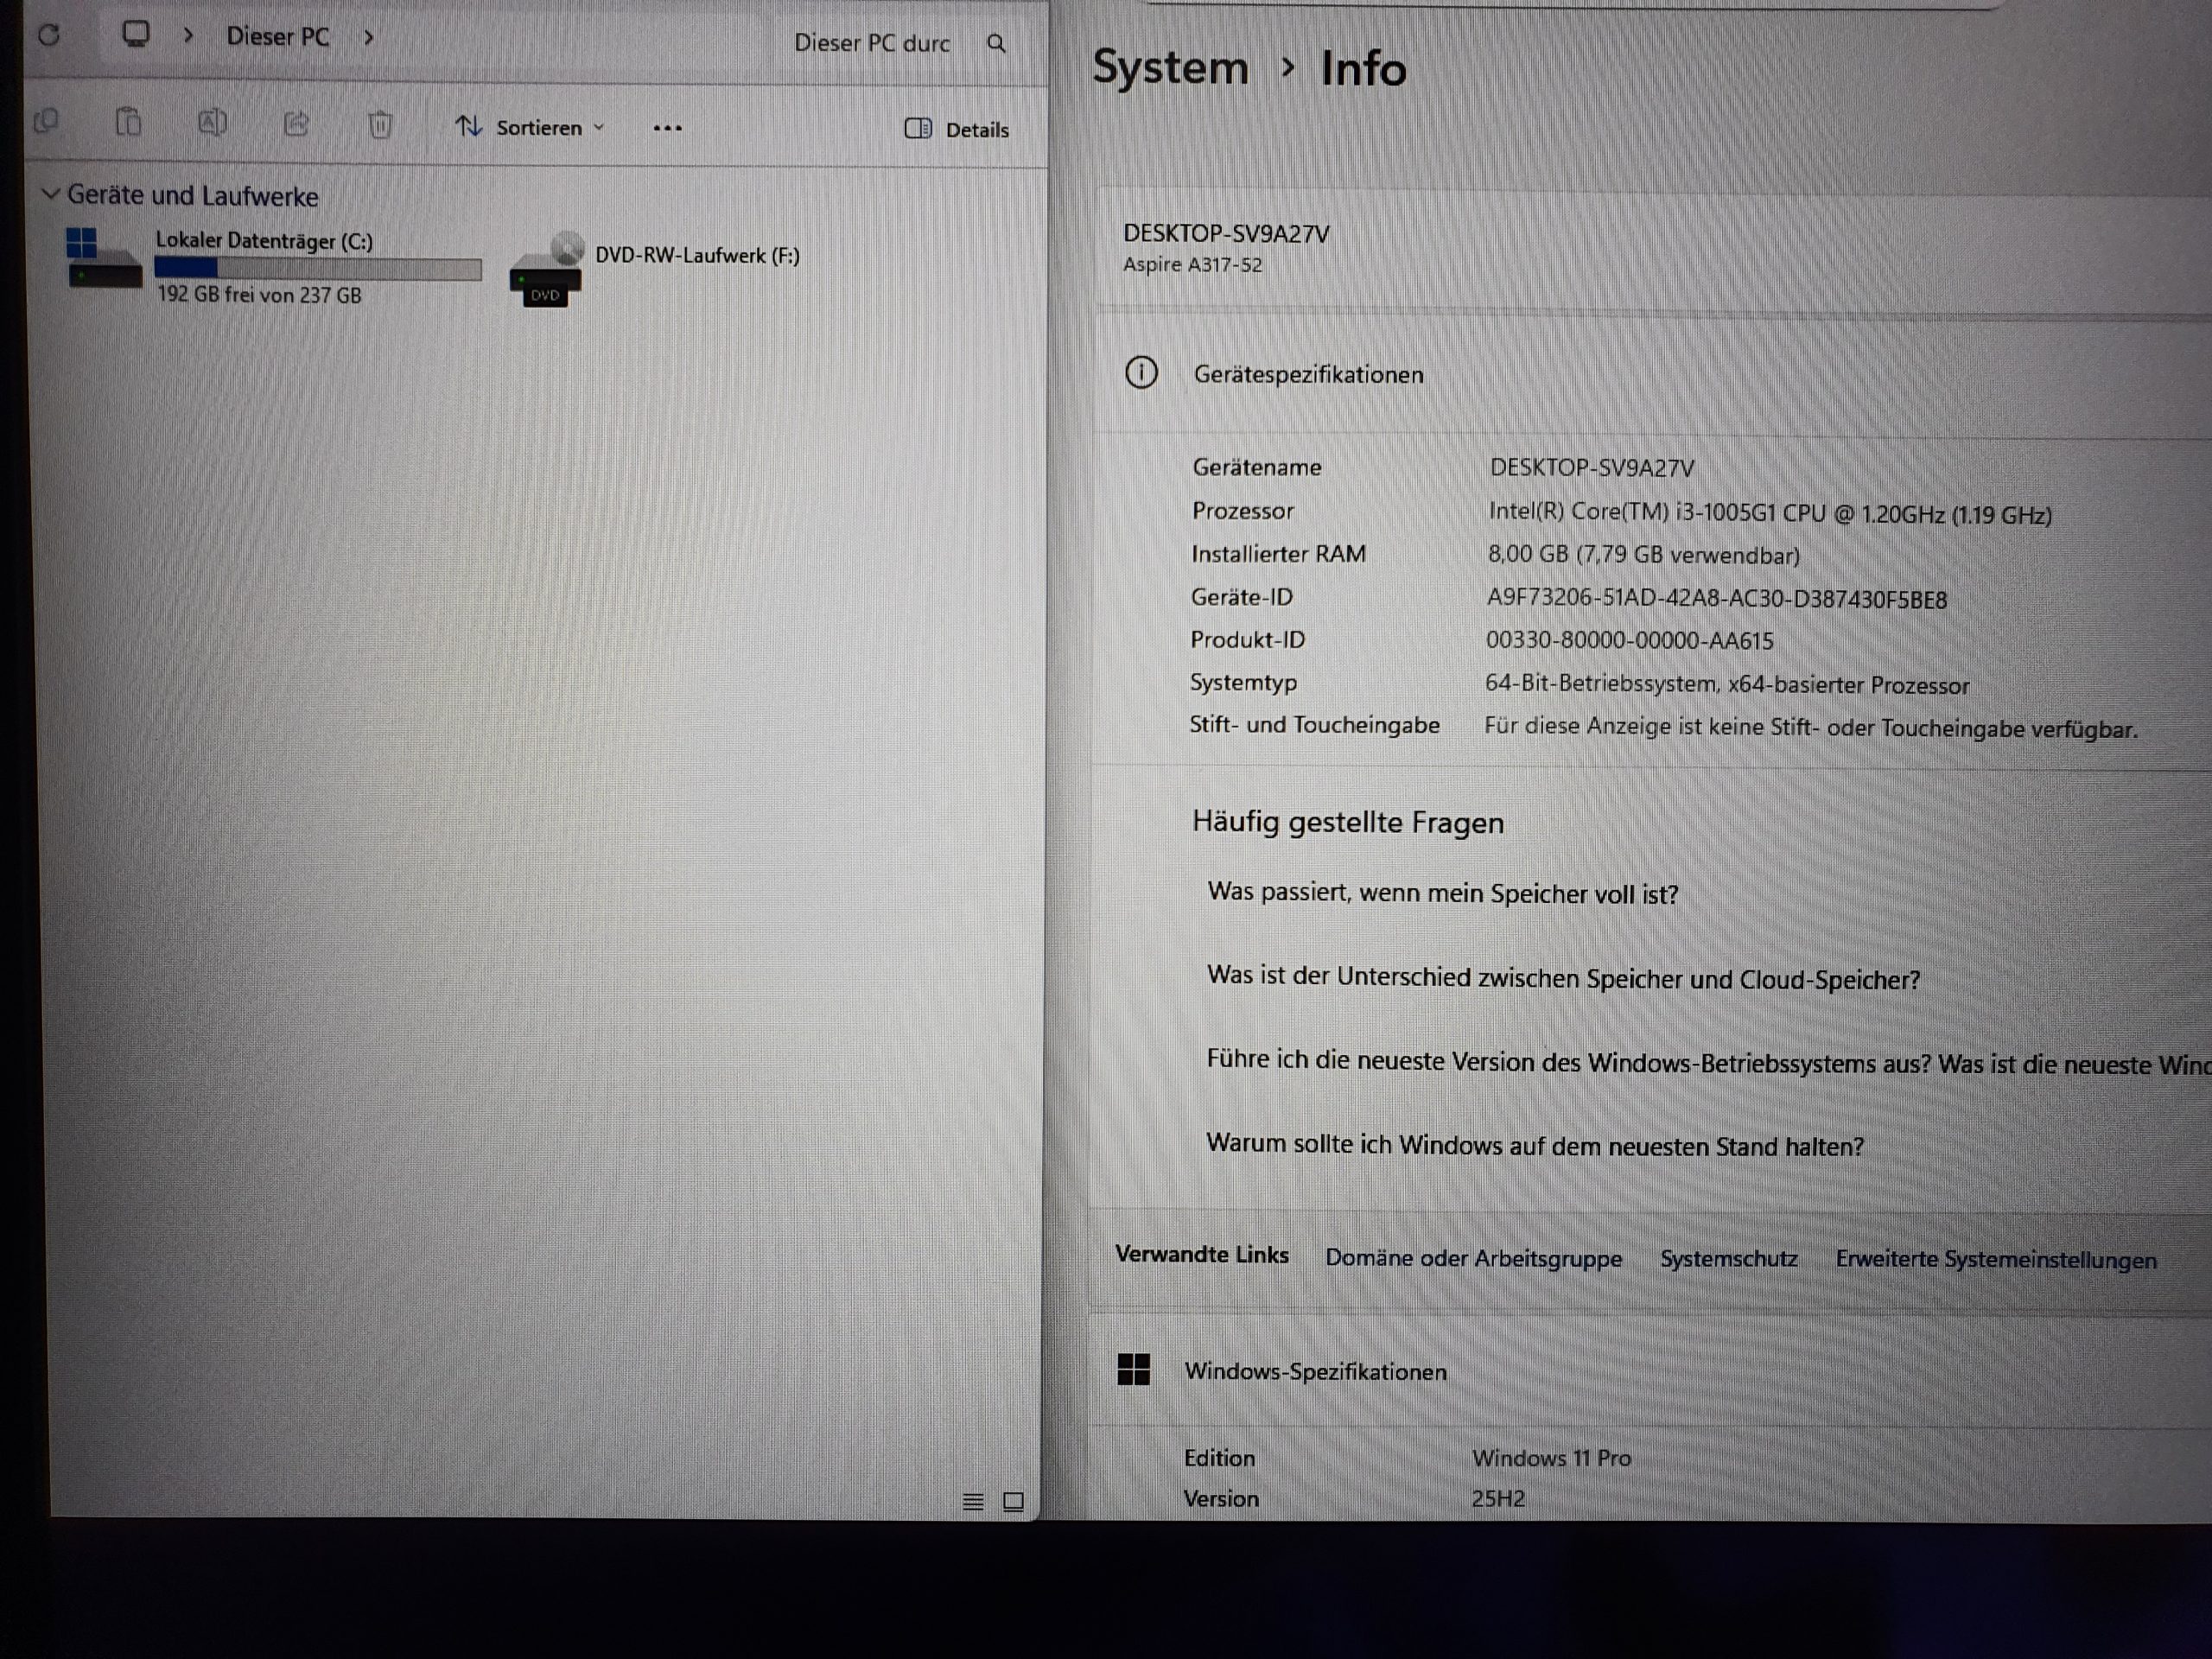This screenshot has width=2212, height=1659.
Task: Collapse the Geräte und Laufwerke group
Action: pos(50,194)
